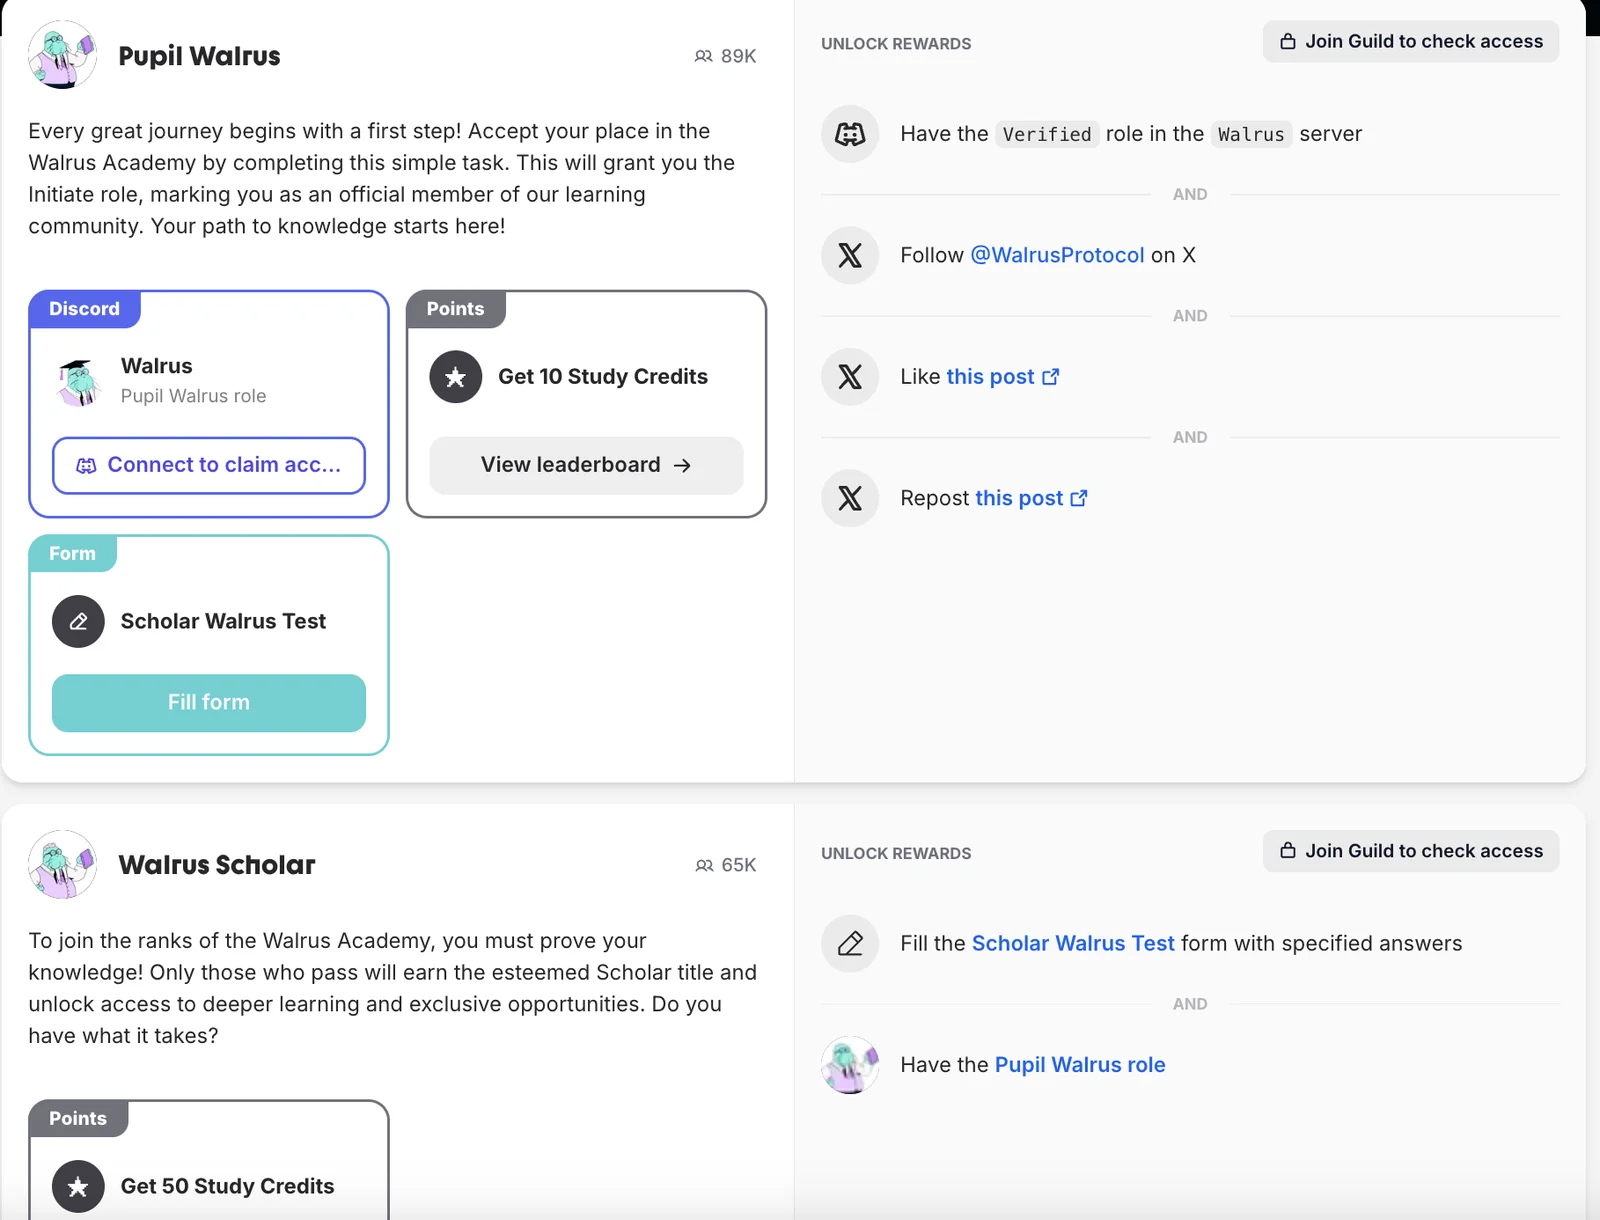Open the Scholar Walrus Test link in requirements
This screenshot has width=1600, height=1220.
1073,943
